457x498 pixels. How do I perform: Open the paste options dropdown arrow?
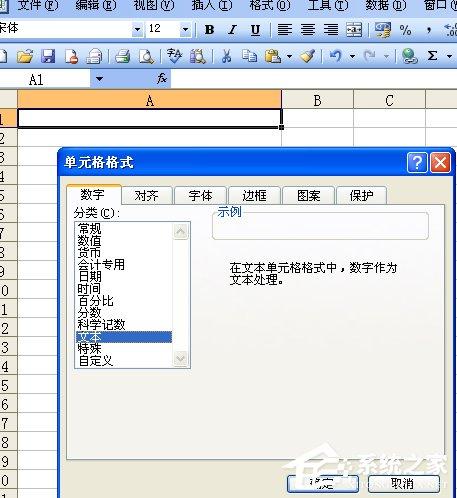[x=289, y=56]
